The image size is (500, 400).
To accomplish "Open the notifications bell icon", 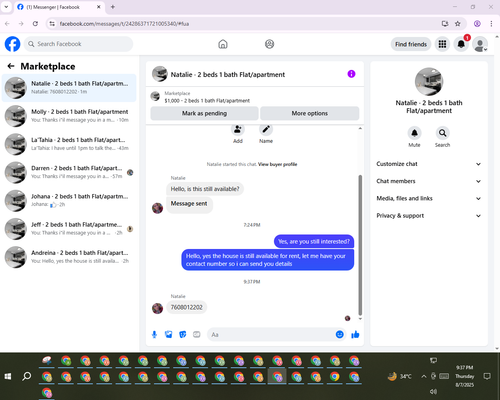I will pos(461,44).
